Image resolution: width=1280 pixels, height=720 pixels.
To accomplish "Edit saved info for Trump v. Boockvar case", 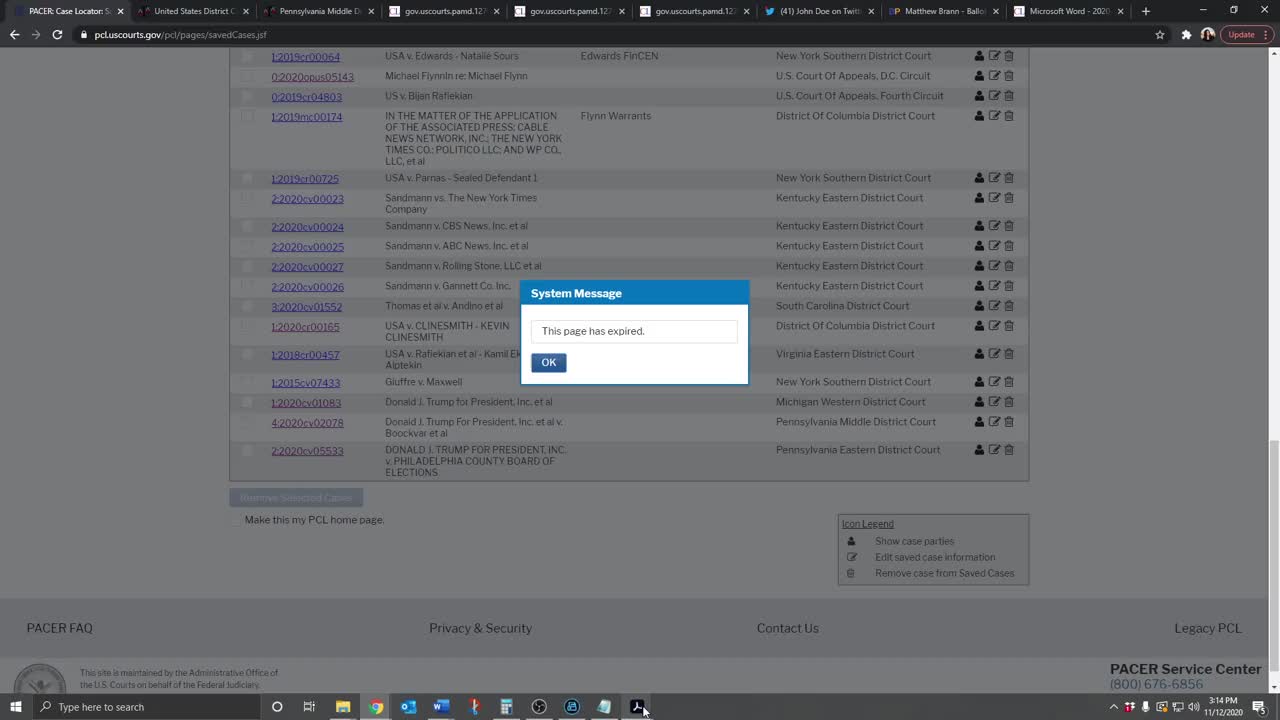I will click(994, 422).
